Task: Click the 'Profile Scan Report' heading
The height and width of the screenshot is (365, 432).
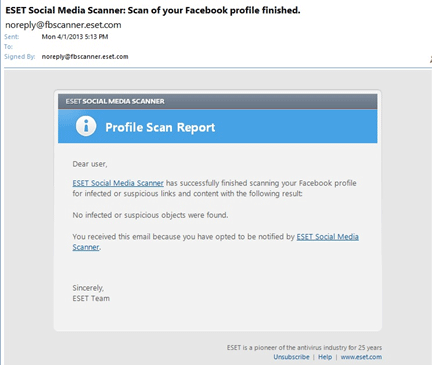Action: coord(160,127)
